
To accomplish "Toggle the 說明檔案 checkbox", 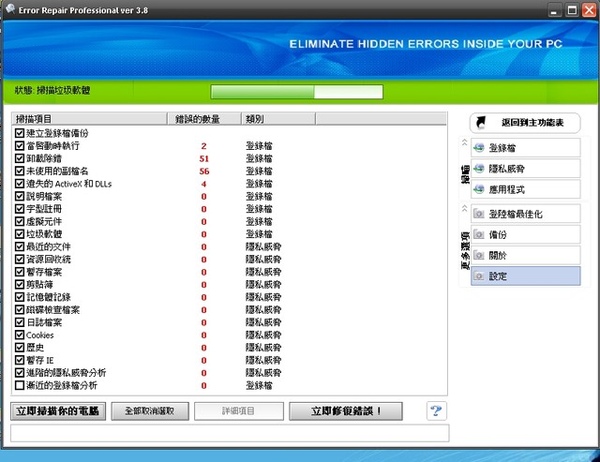I will 20,196.
